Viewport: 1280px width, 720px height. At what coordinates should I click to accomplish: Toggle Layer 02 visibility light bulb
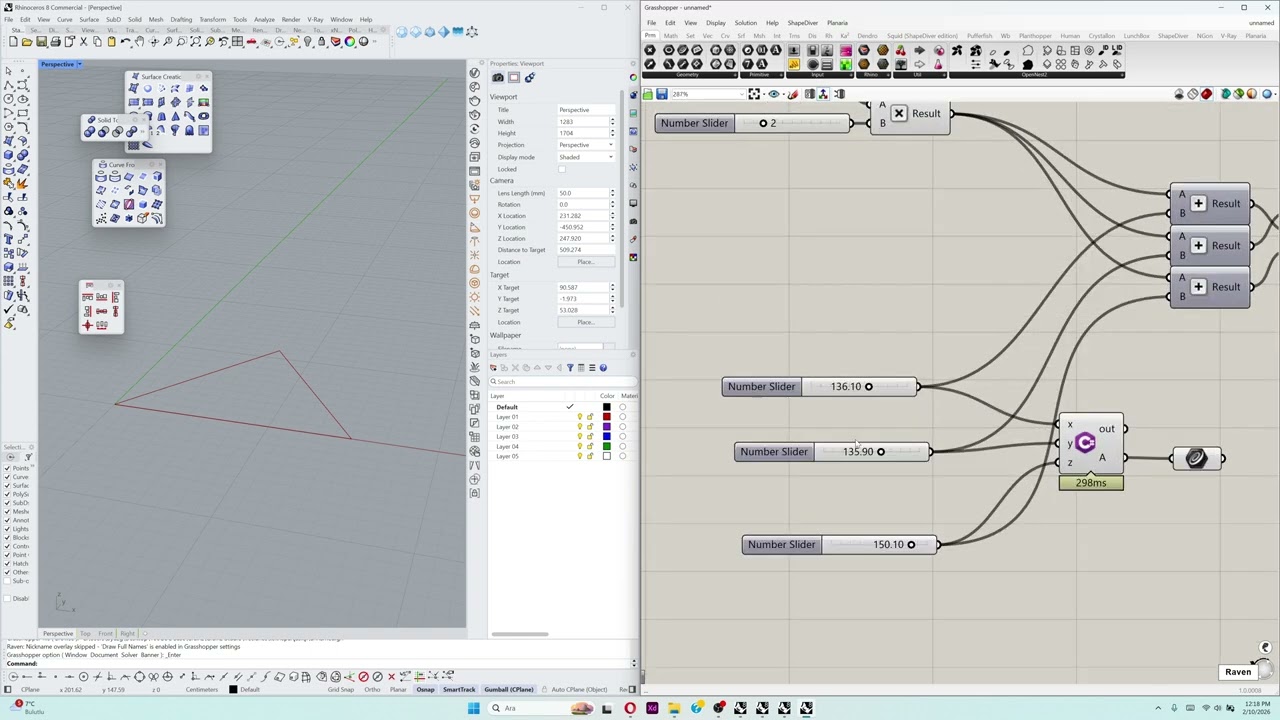pos(580,427)
